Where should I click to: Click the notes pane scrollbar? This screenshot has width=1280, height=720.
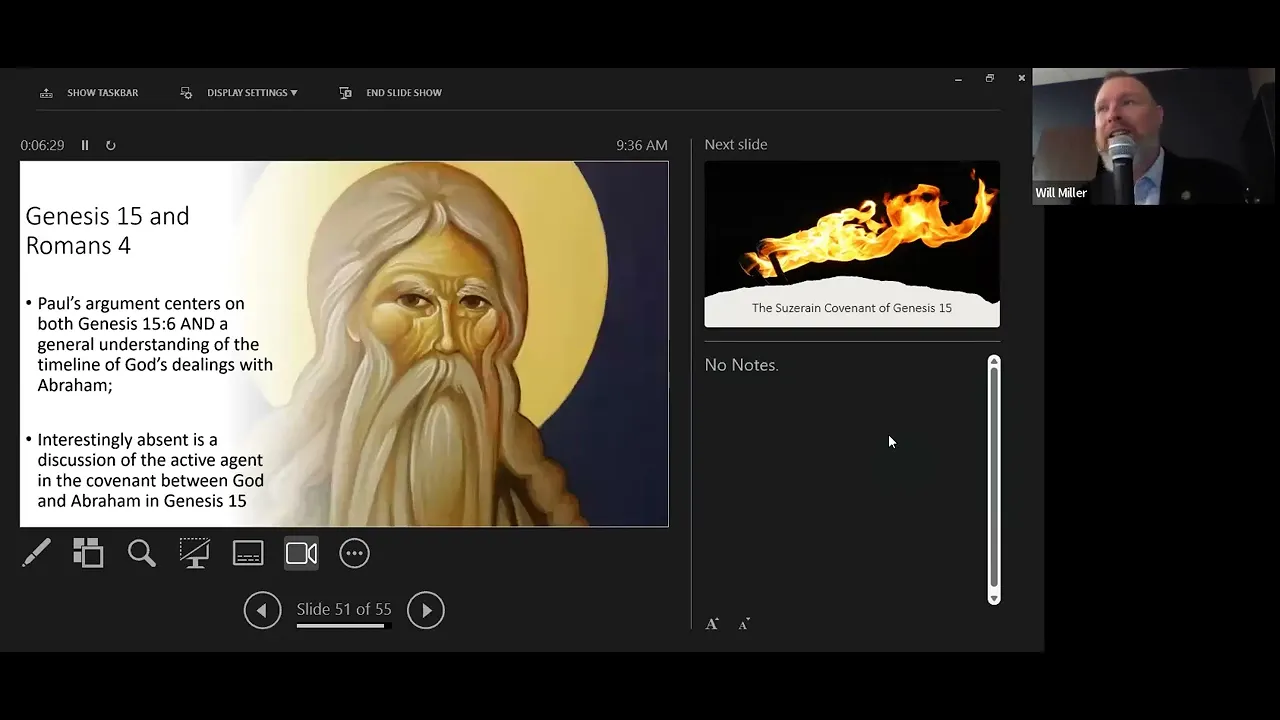click(x=994, y=478)
